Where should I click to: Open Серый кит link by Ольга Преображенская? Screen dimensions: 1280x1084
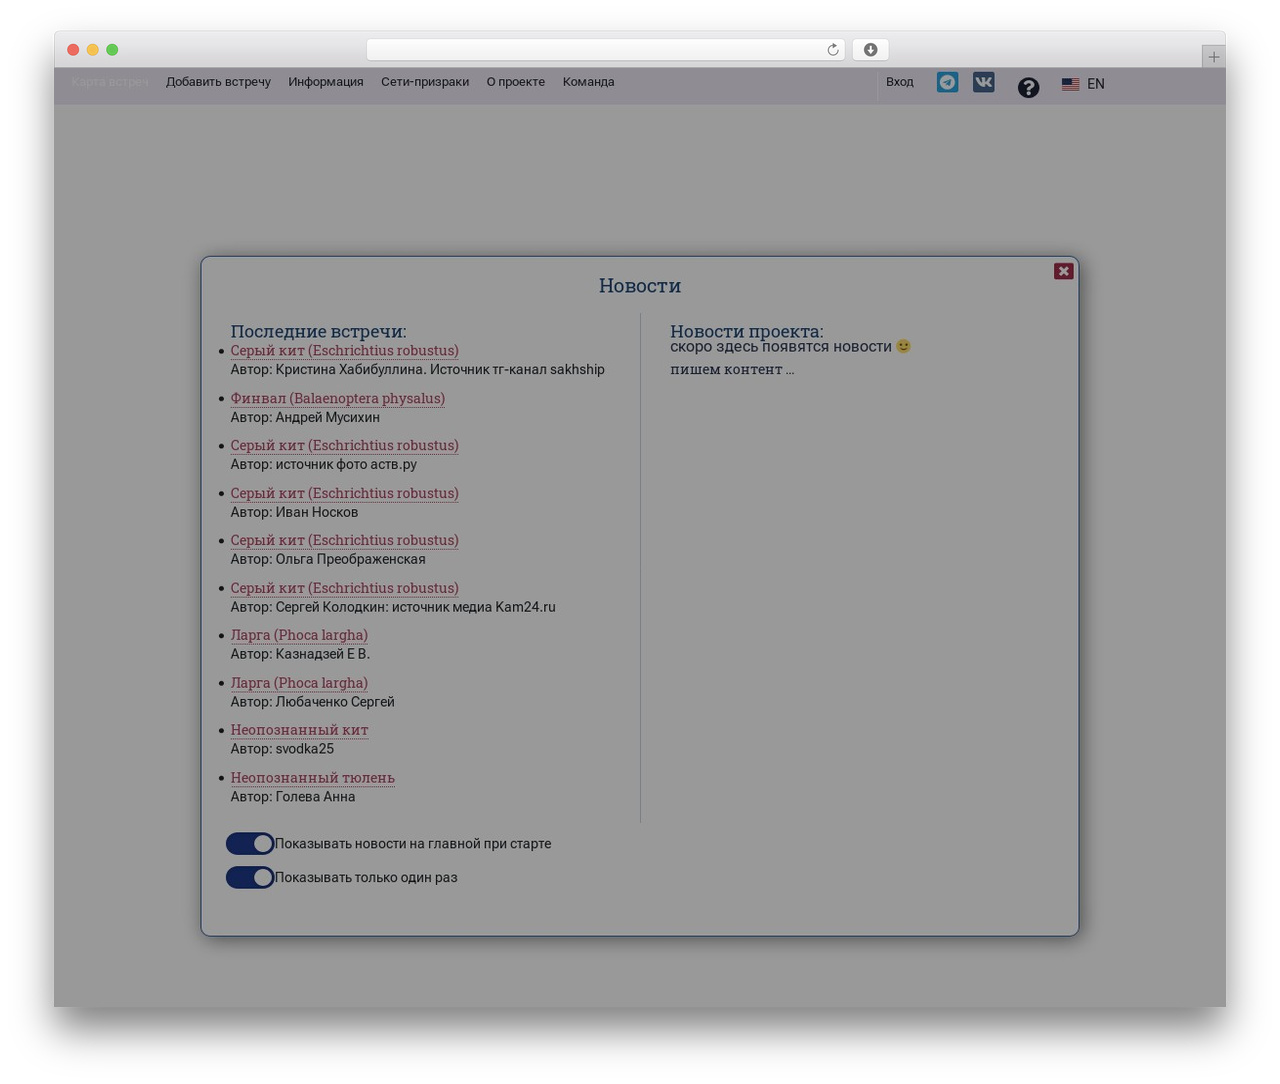coord(344,540)
